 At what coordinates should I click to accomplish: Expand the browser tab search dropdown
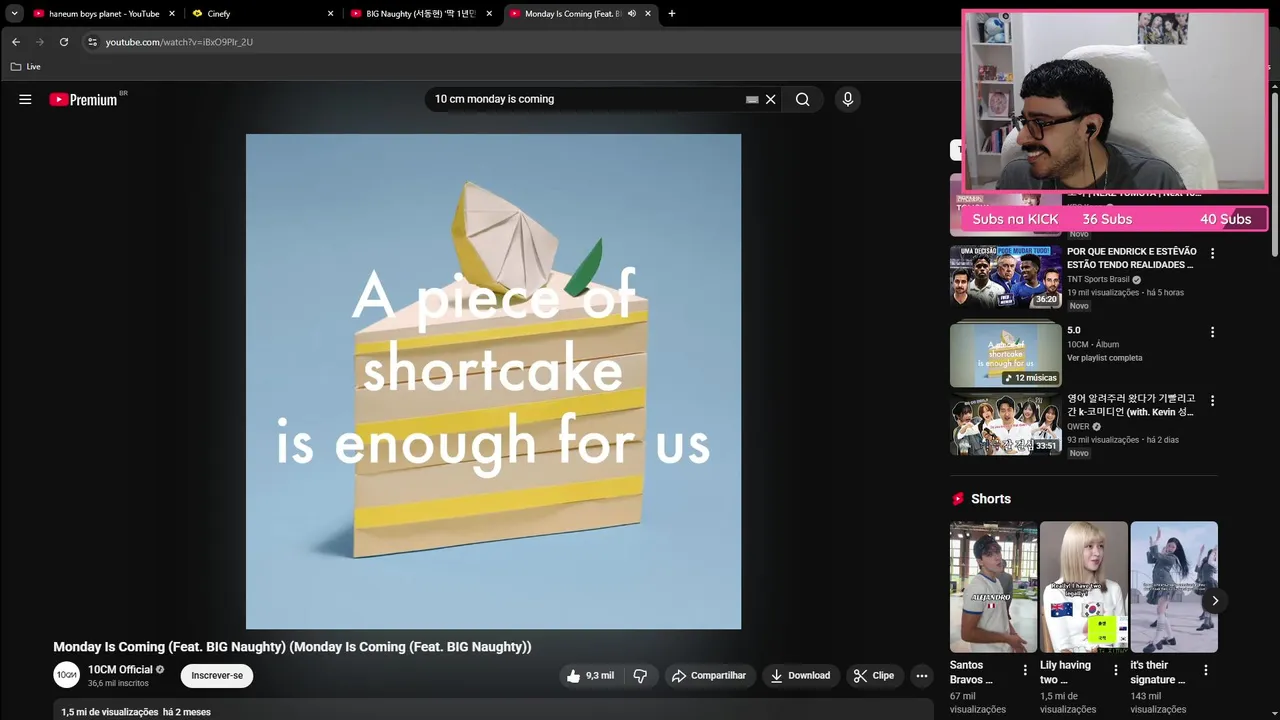click(x=14, y=14)
